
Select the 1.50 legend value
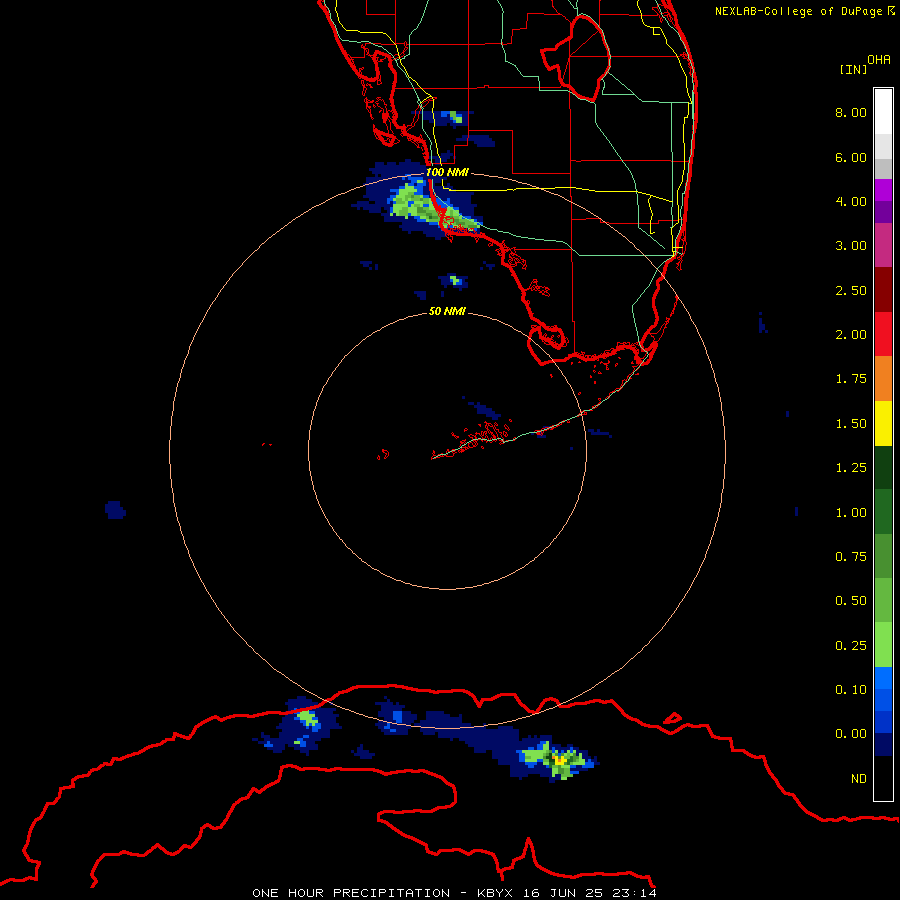(851, 424)
